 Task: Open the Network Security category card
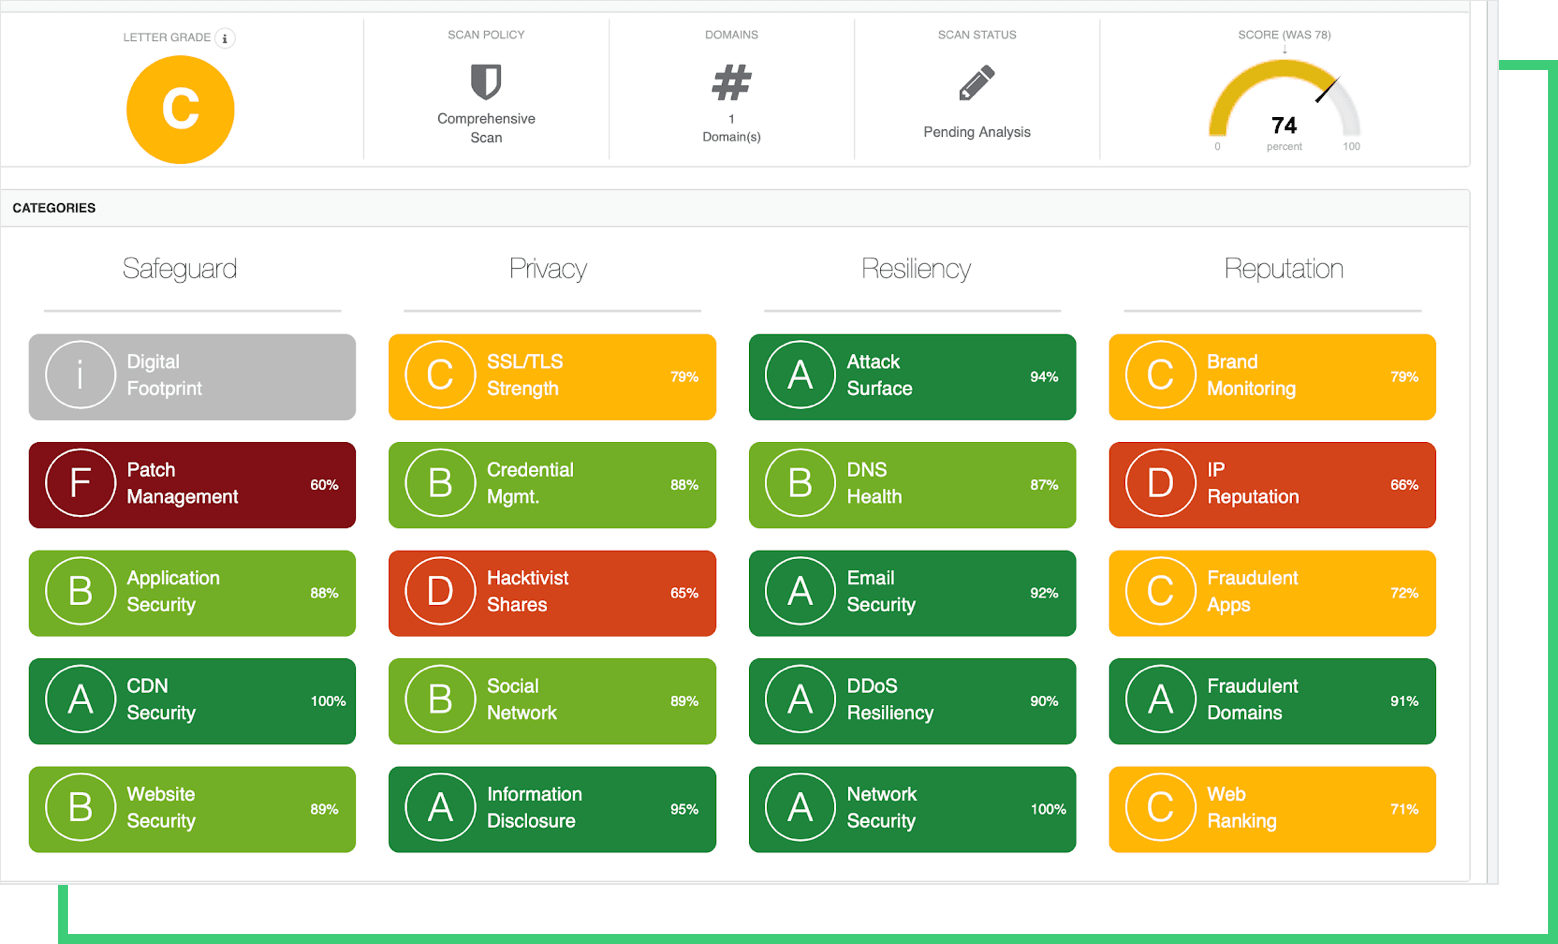tap(911, 808)
